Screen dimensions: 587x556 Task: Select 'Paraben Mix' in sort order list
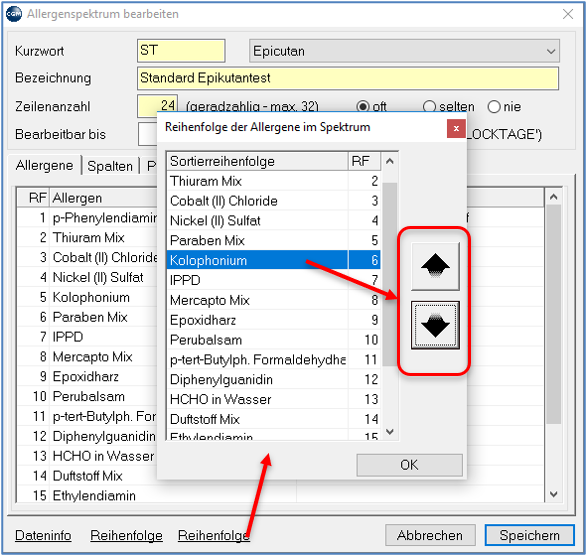pos(274,241)
